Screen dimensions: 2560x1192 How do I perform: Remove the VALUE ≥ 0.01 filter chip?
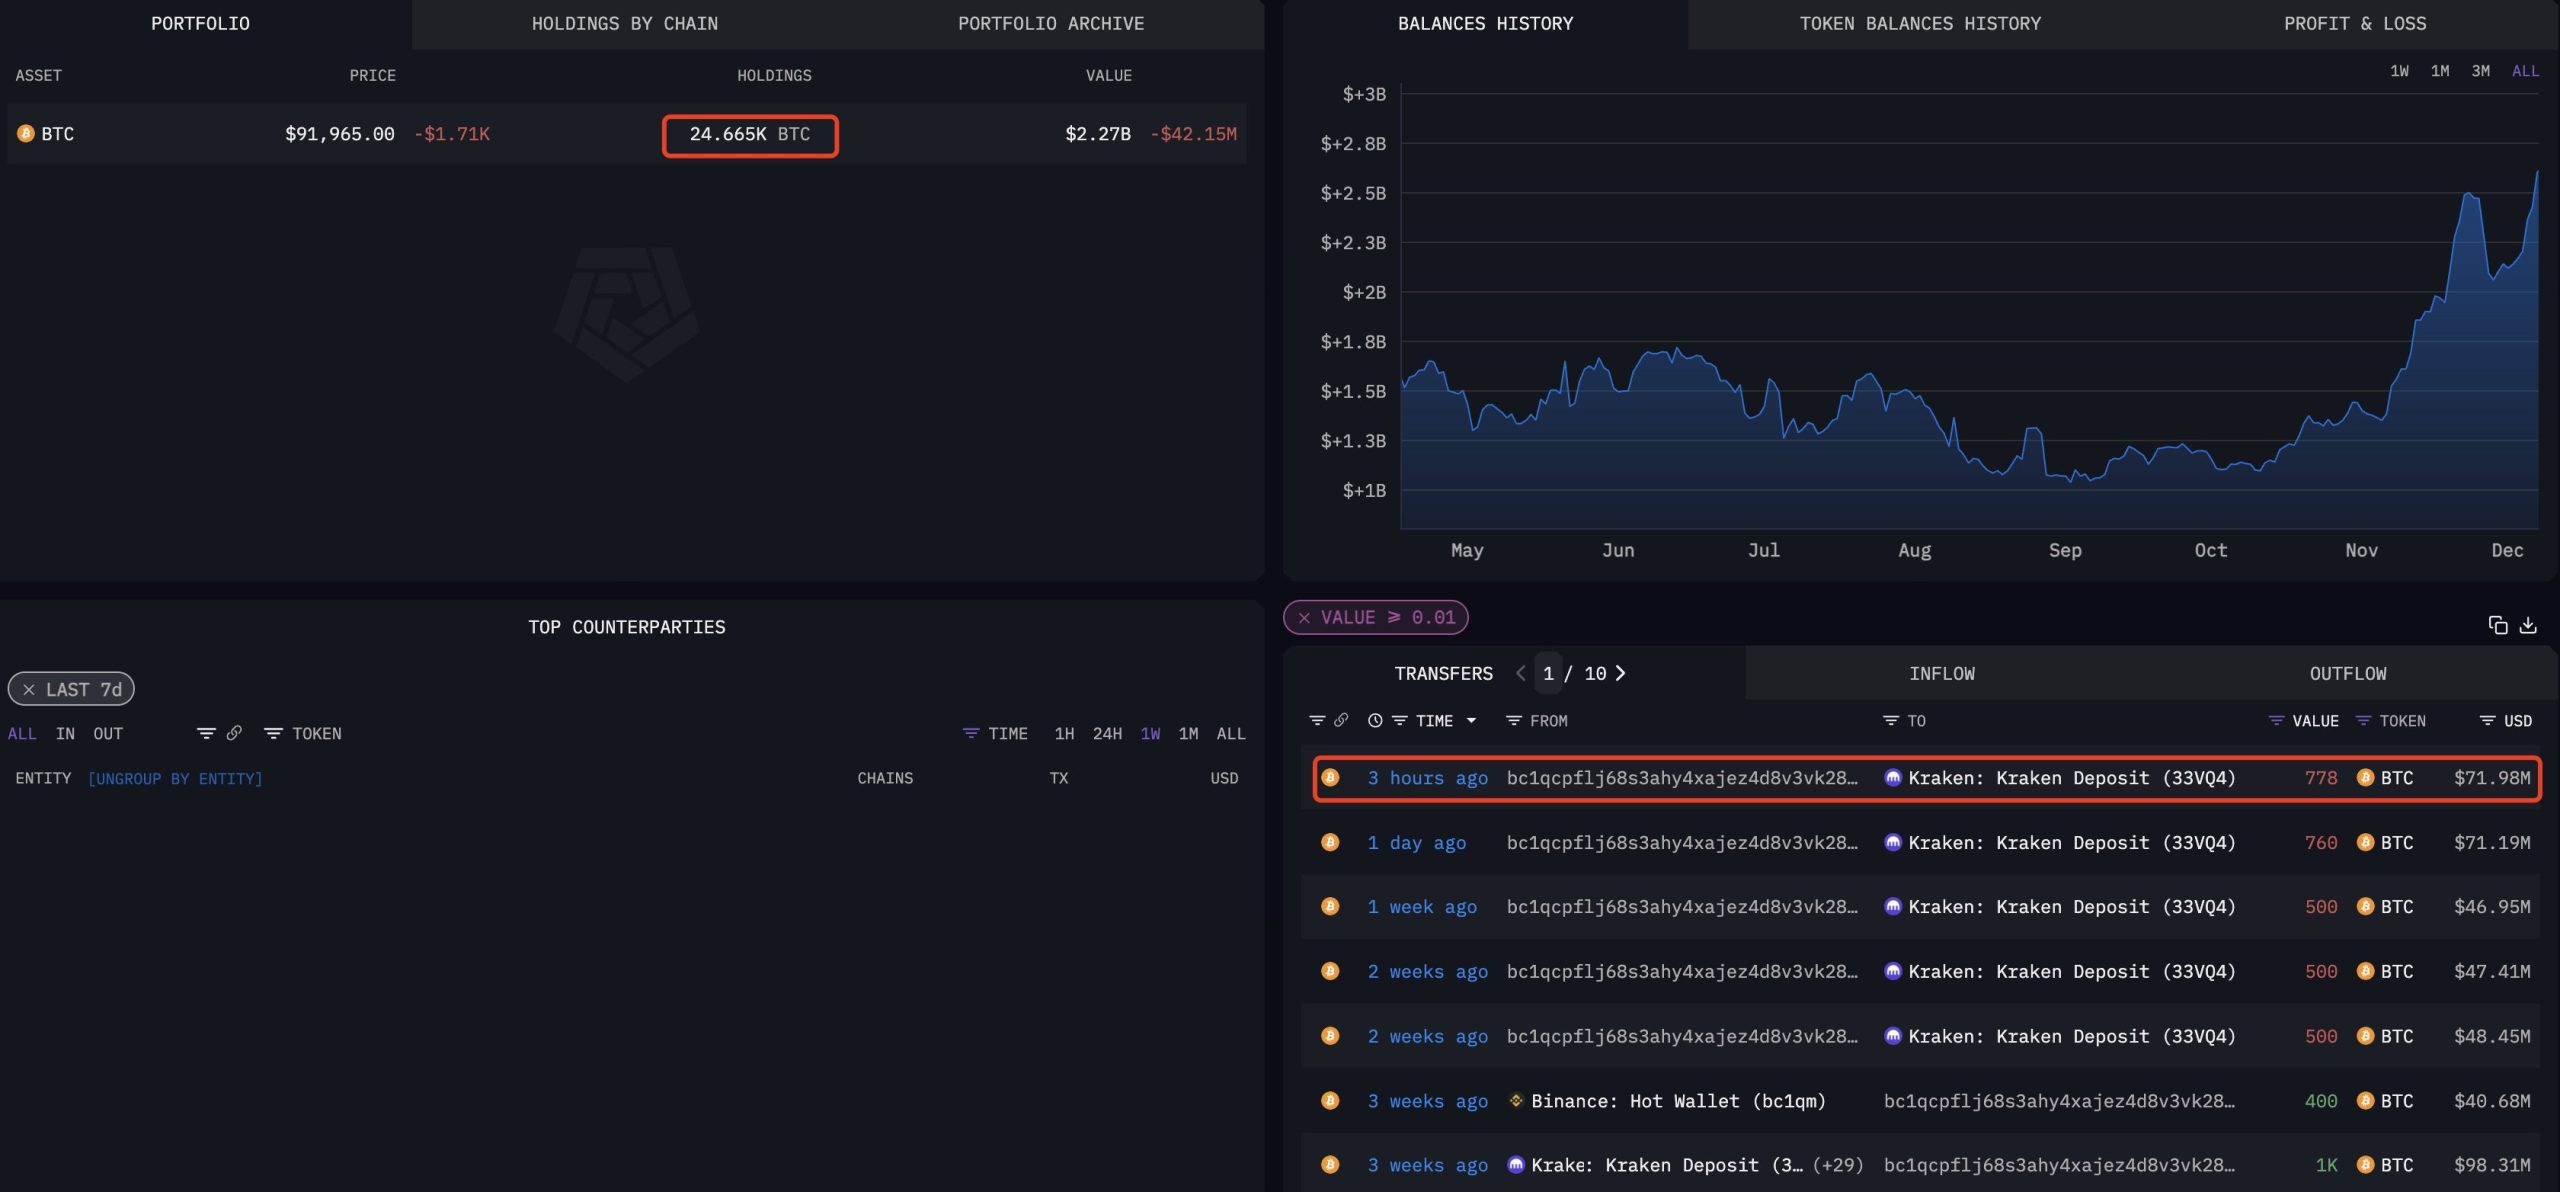click(1304, 618)
